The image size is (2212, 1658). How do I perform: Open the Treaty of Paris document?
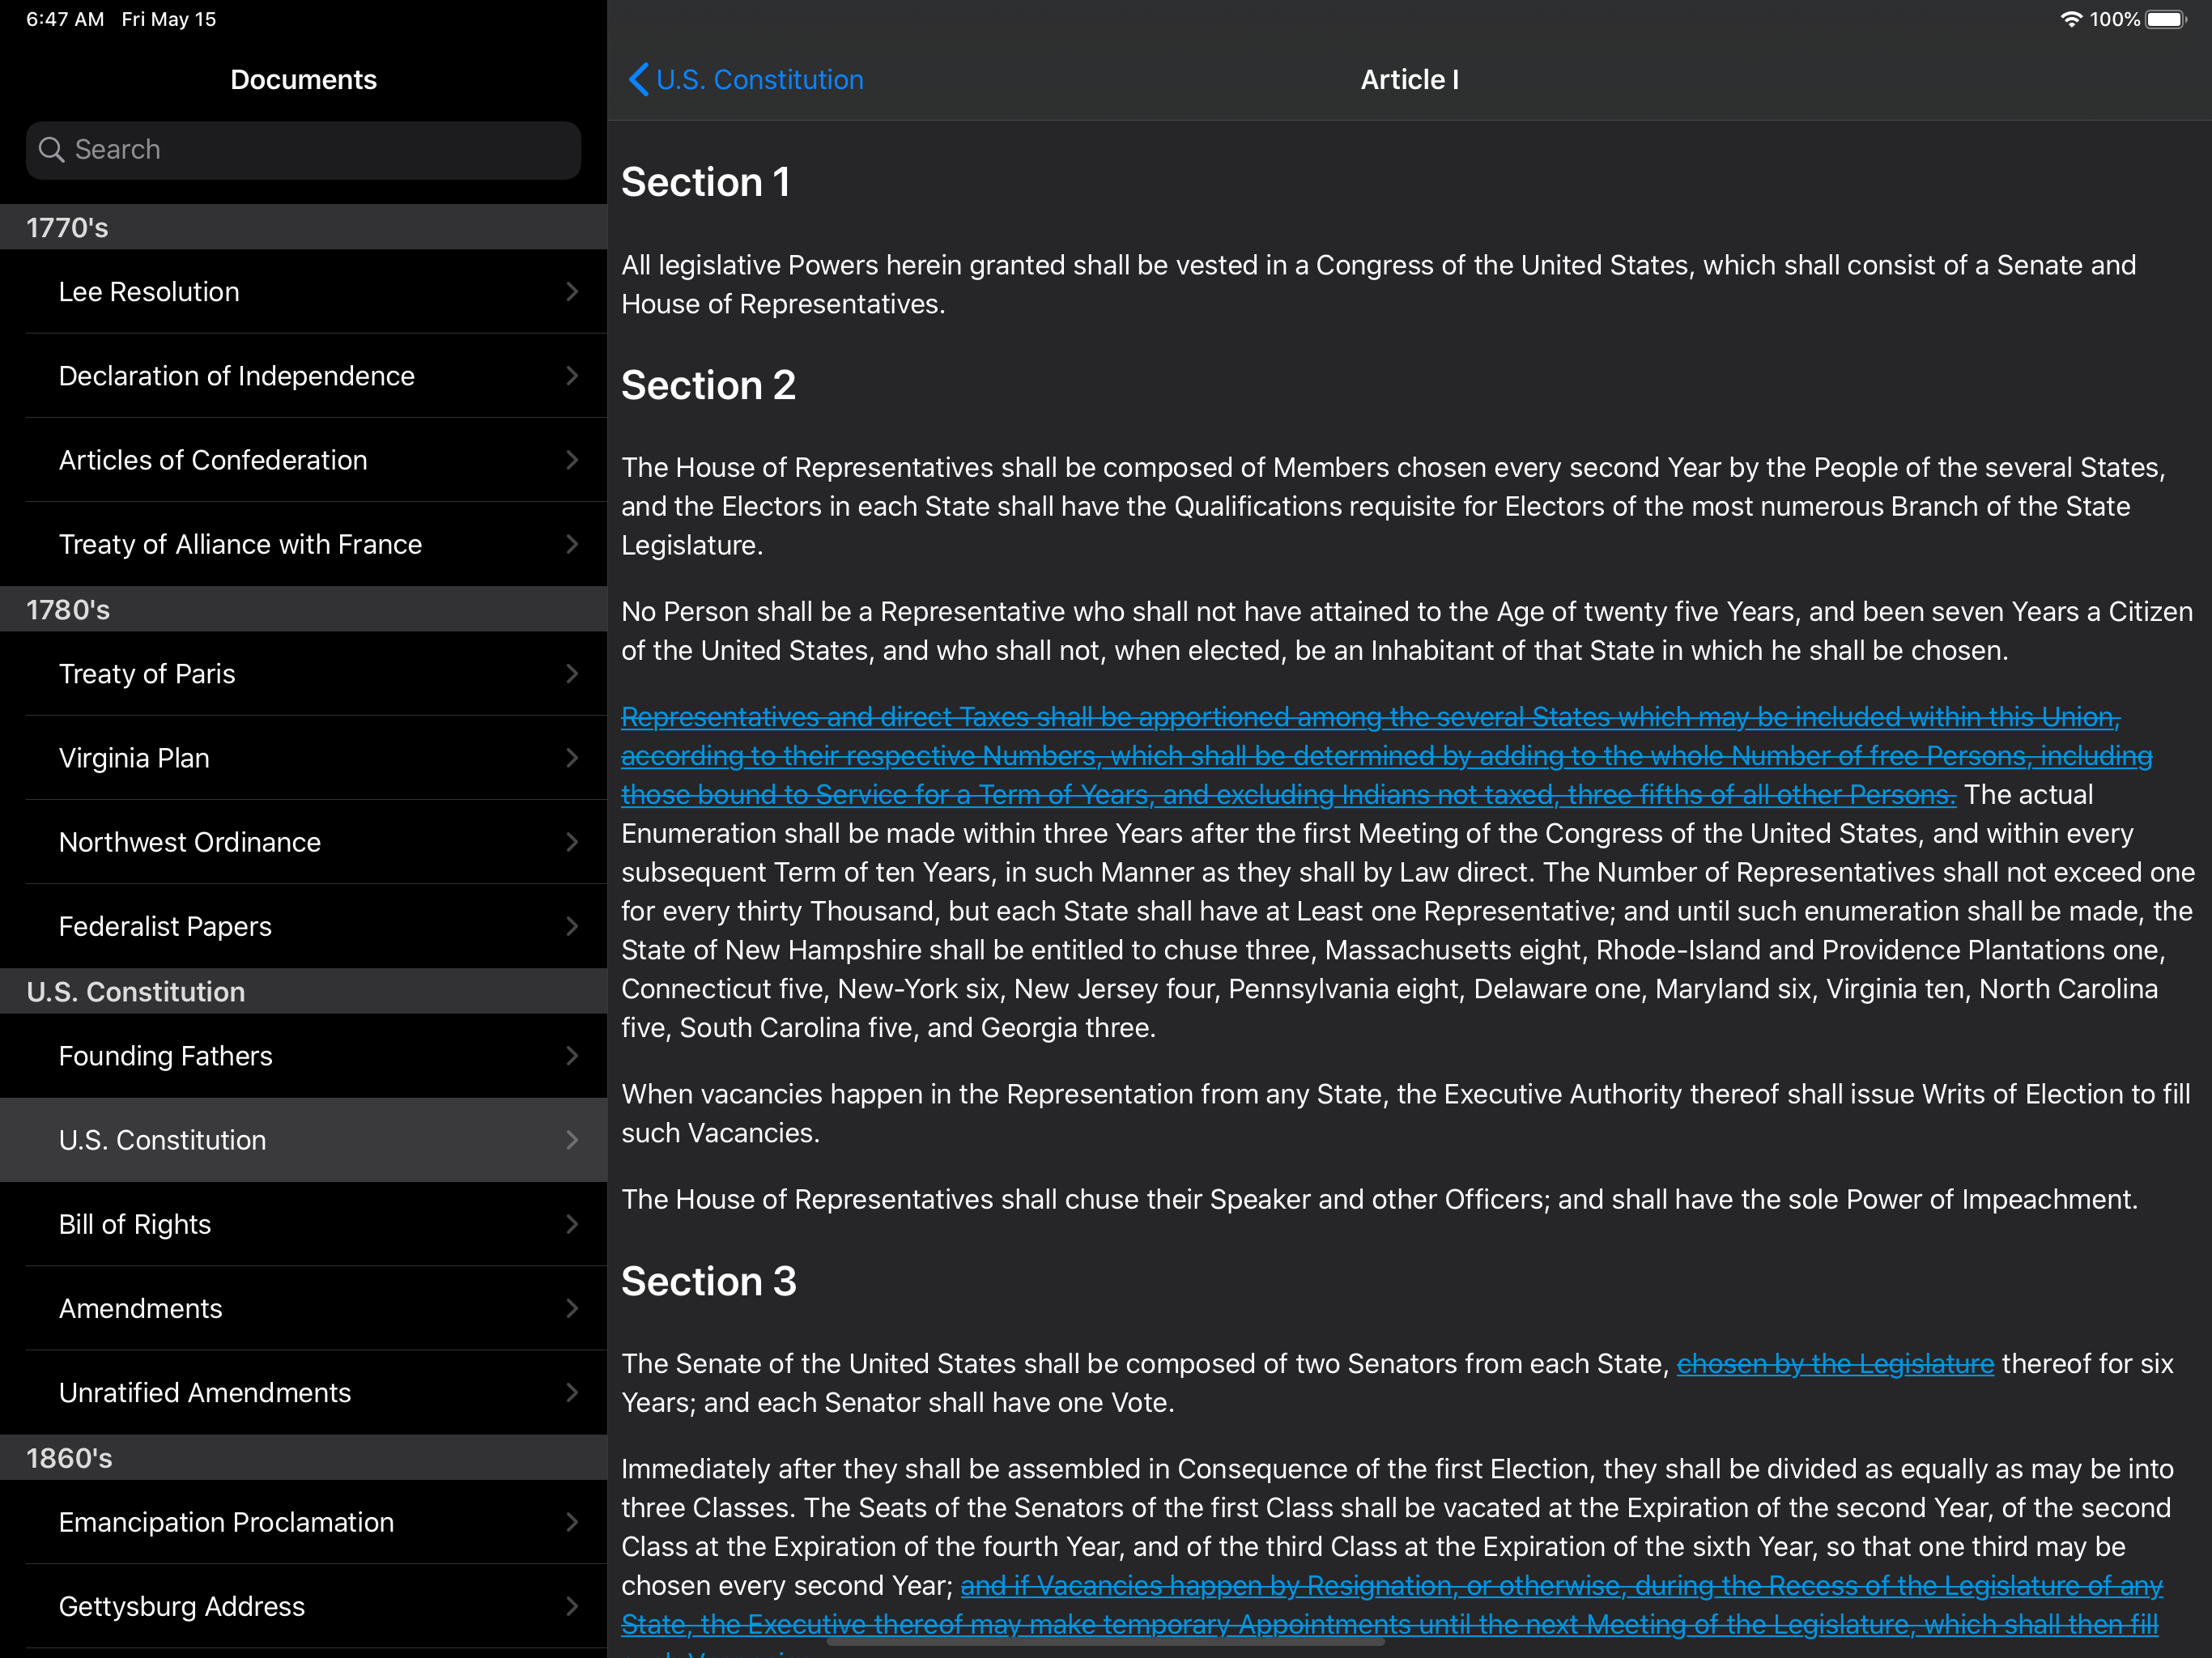click(x=303, y=673)
